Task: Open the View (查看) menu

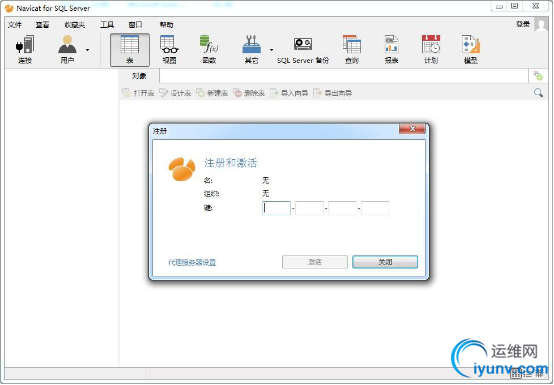Action: pyautogui.click(x=42, y=25)
